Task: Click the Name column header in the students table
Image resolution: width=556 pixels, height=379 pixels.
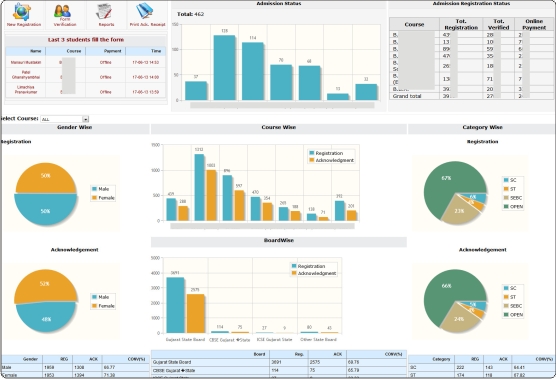Action: [35, 51]
